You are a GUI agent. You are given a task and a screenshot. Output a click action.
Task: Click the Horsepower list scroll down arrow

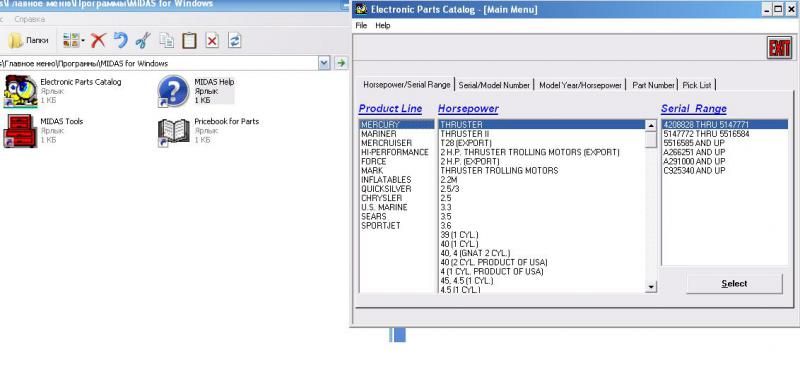click(x=651, y=287)
